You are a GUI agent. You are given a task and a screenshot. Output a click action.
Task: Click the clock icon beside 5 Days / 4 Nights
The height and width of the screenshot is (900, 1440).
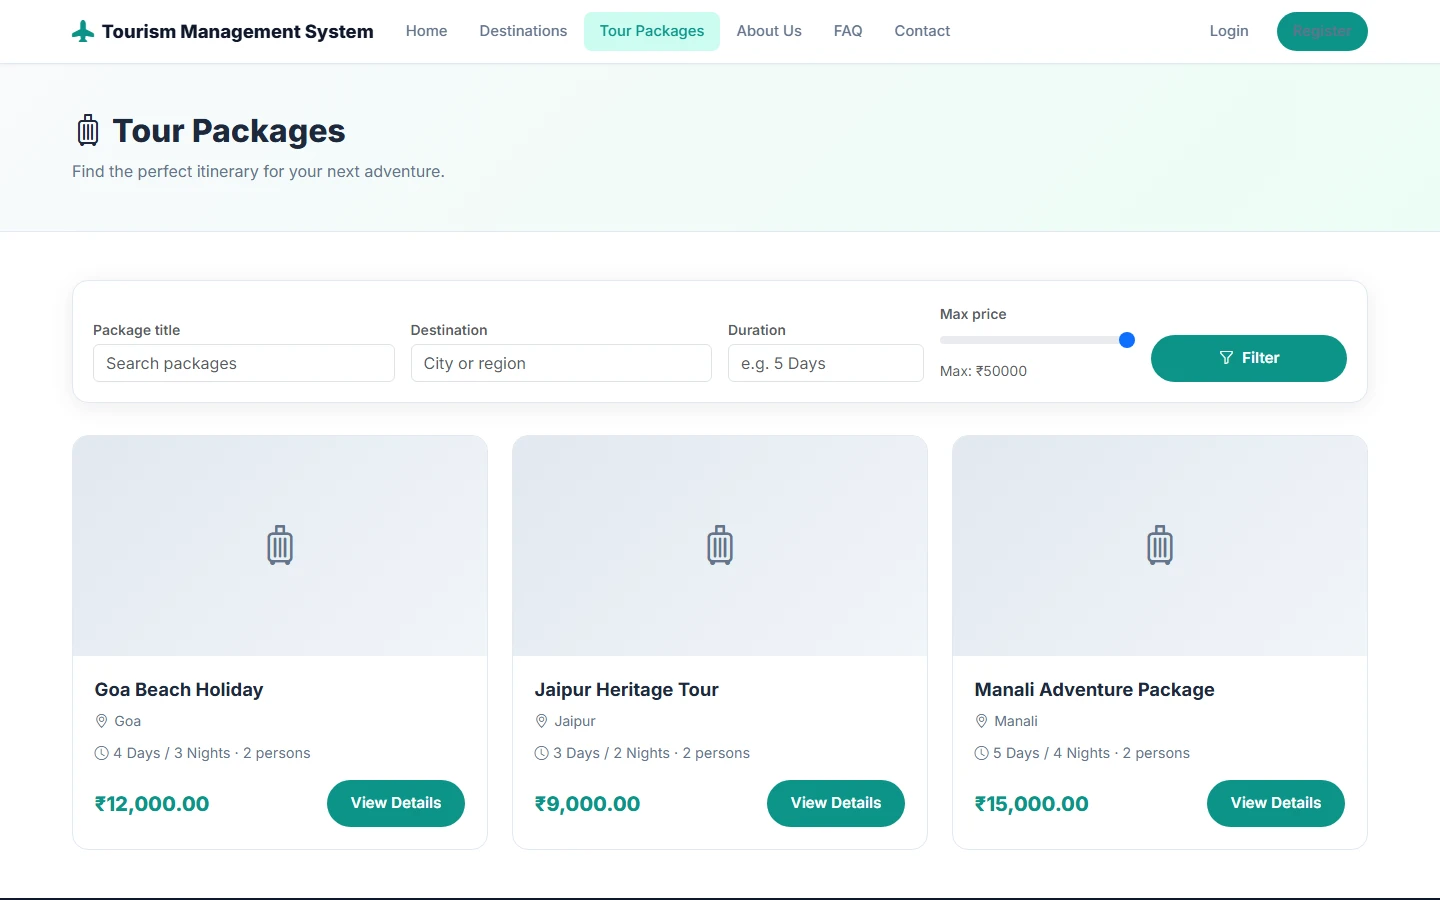click(981, 753)
